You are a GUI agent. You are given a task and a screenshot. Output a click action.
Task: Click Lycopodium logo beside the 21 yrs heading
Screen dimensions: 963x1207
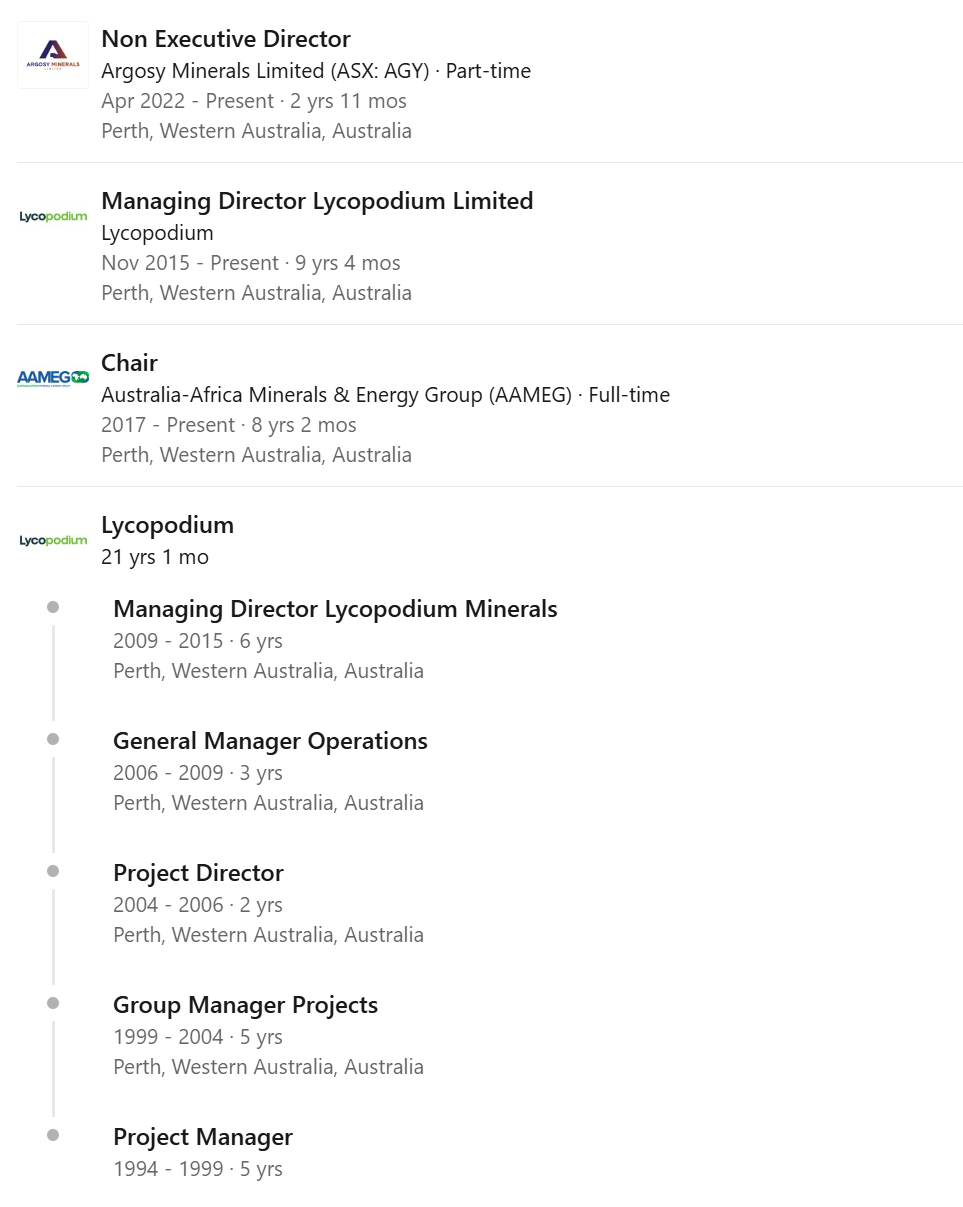point(53,541)
